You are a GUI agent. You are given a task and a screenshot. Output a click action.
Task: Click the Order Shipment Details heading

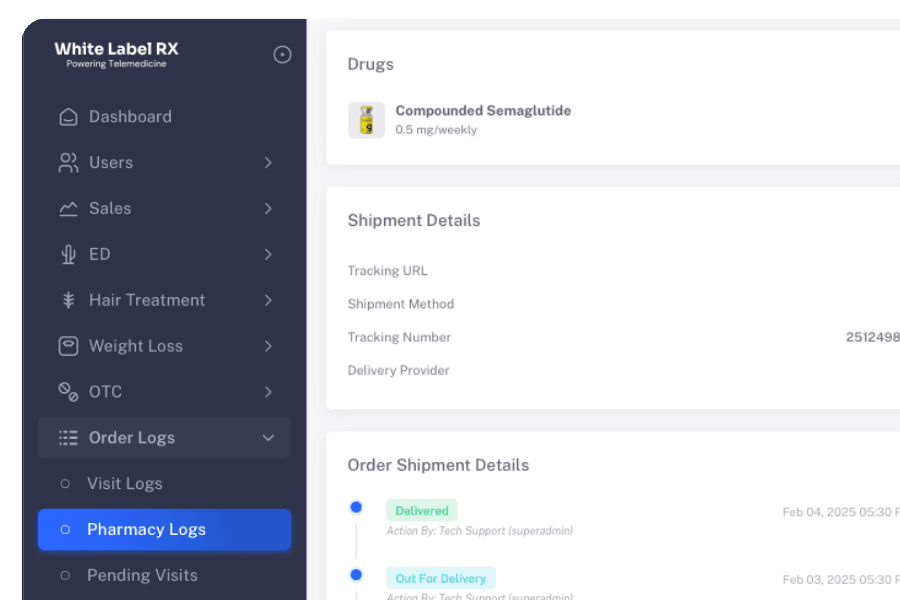tap(438, 465)
